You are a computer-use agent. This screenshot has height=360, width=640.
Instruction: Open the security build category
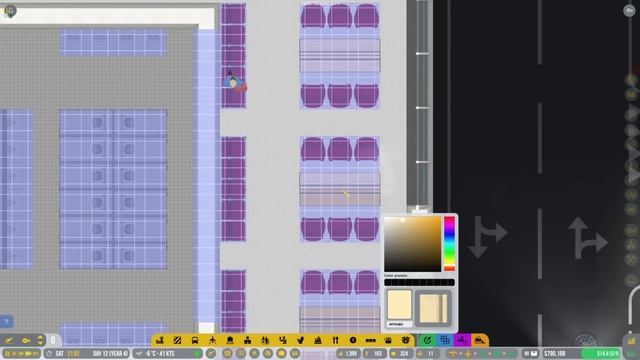[x=230, y=340]
